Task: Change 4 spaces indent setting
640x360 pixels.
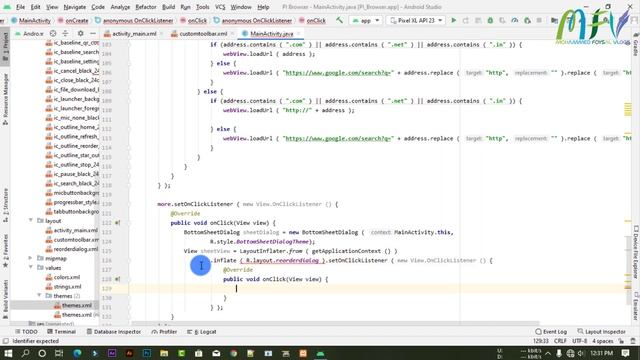Action: click(x=602, y=341)
